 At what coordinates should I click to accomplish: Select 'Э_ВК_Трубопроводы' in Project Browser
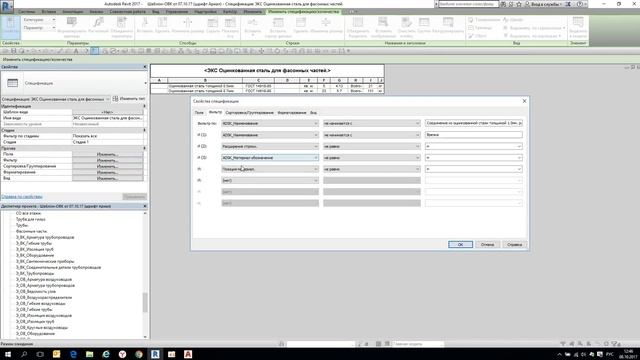(x=35, y=273)
